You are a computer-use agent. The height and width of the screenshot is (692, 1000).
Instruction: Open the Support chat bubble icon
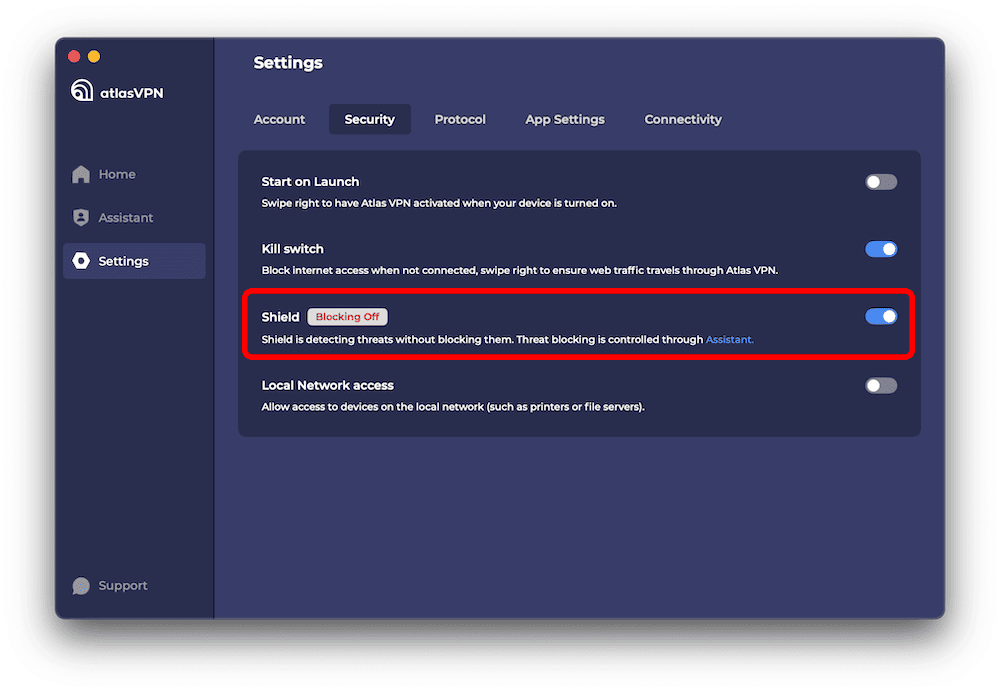click(x=81, y=586)
